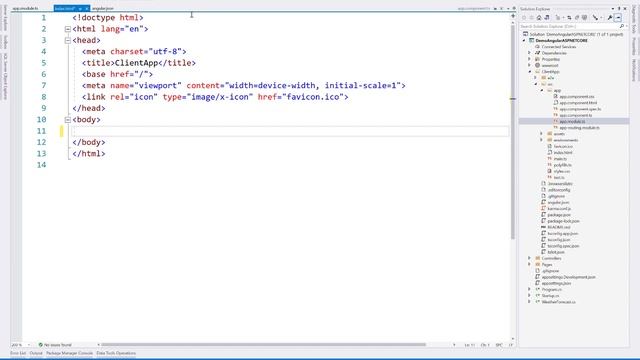
Task: Click the horizontal scrollbar of the code editor
Action: [263, 345]
